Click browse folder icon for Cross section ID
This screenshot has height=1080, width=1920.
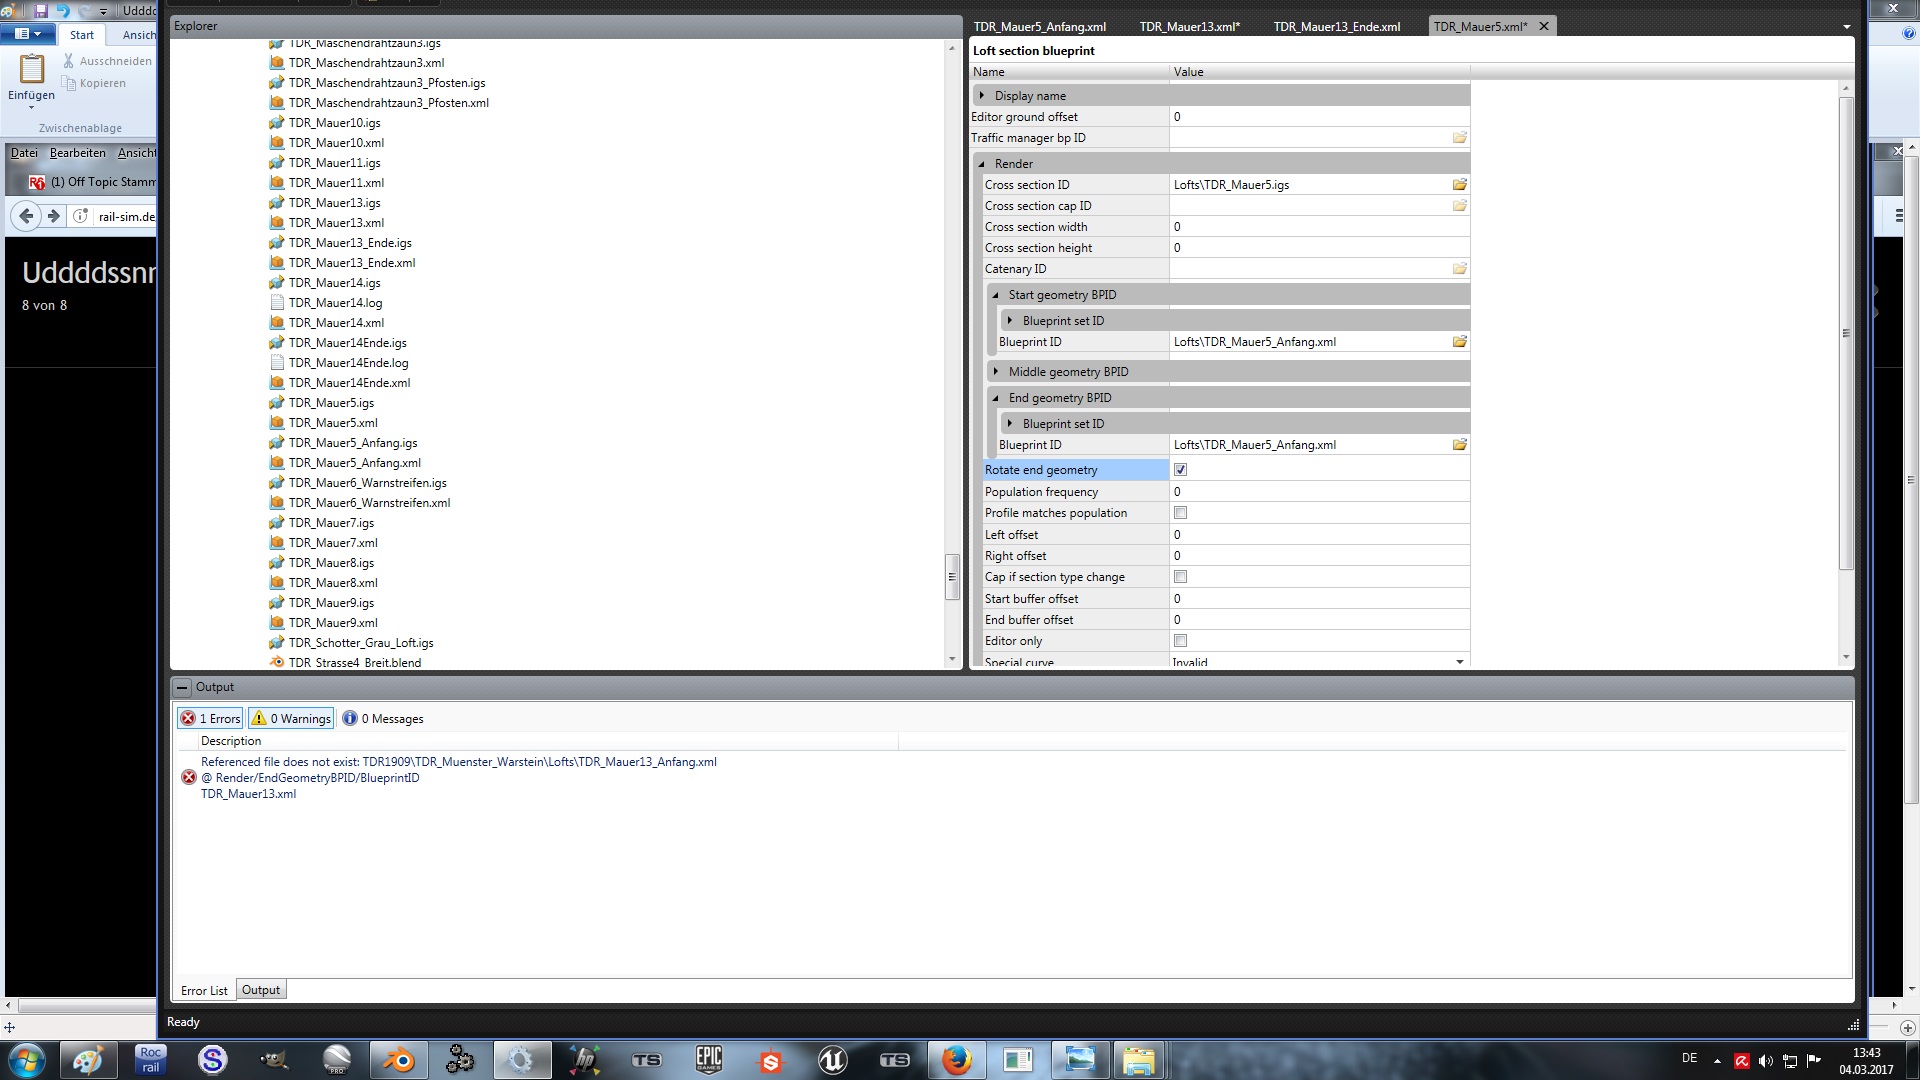tap(1459, 185)
